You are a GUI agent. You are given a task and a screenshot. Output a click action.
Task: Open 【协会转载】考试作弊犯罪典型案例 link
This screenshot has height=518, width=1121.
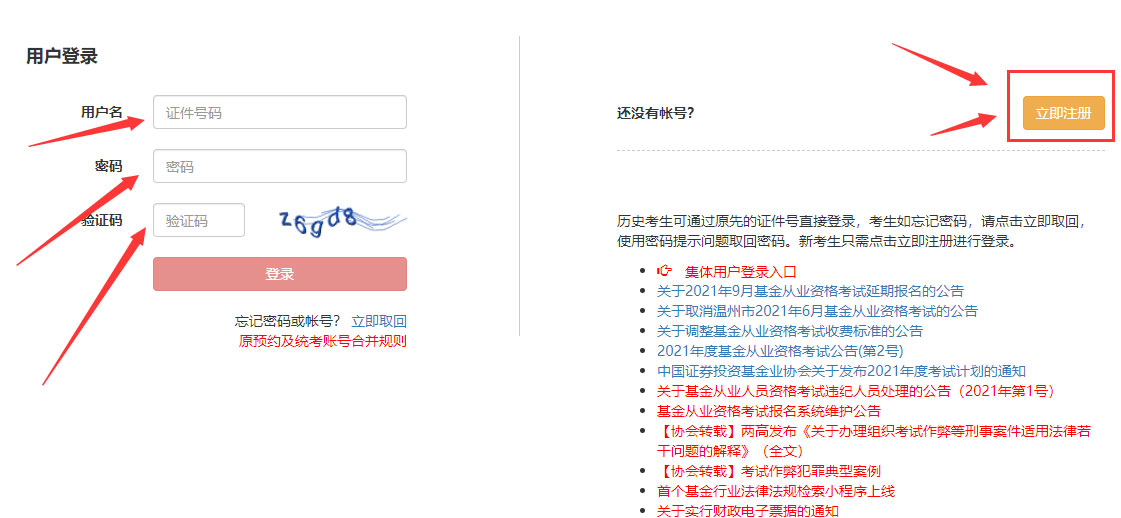[x=768, y=471]
